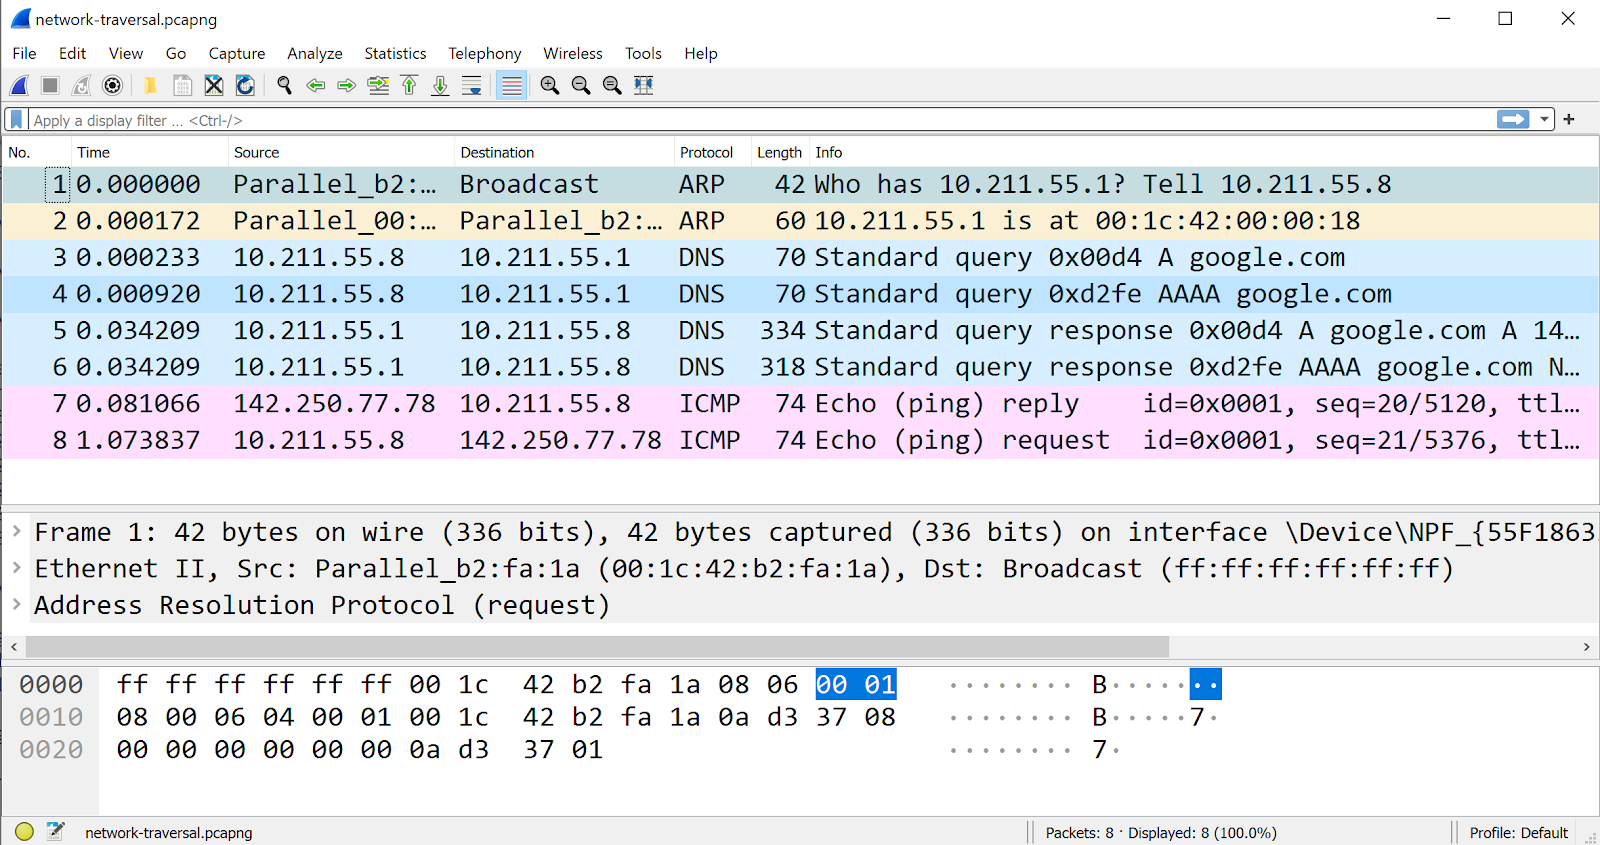Image resolution: width=1600 pixels, height=845 pixels.
Task: Open the Edit menu
Action: (72, 53)
